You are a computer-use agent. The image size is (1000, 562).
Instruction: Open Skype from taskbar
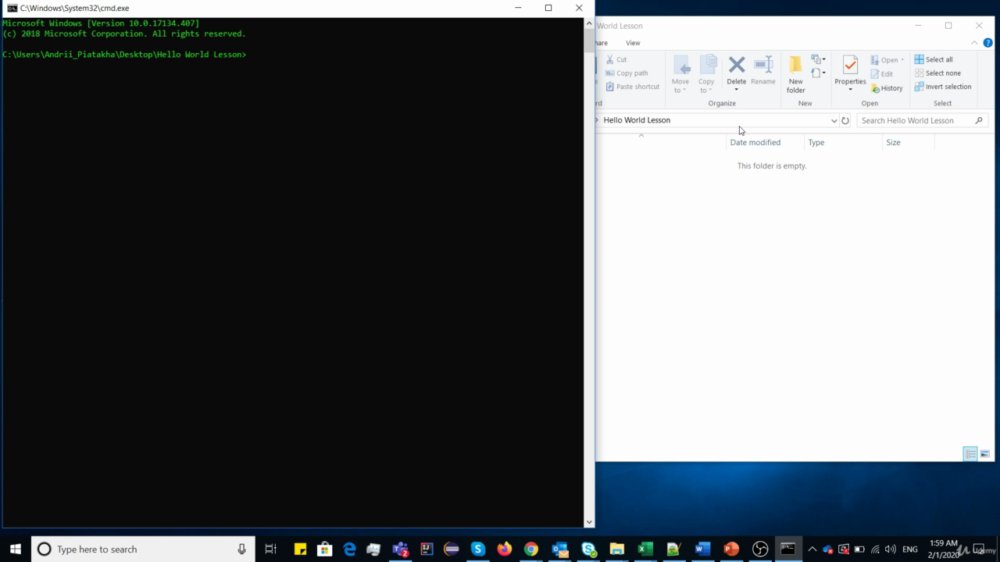(x=478, y=549)
